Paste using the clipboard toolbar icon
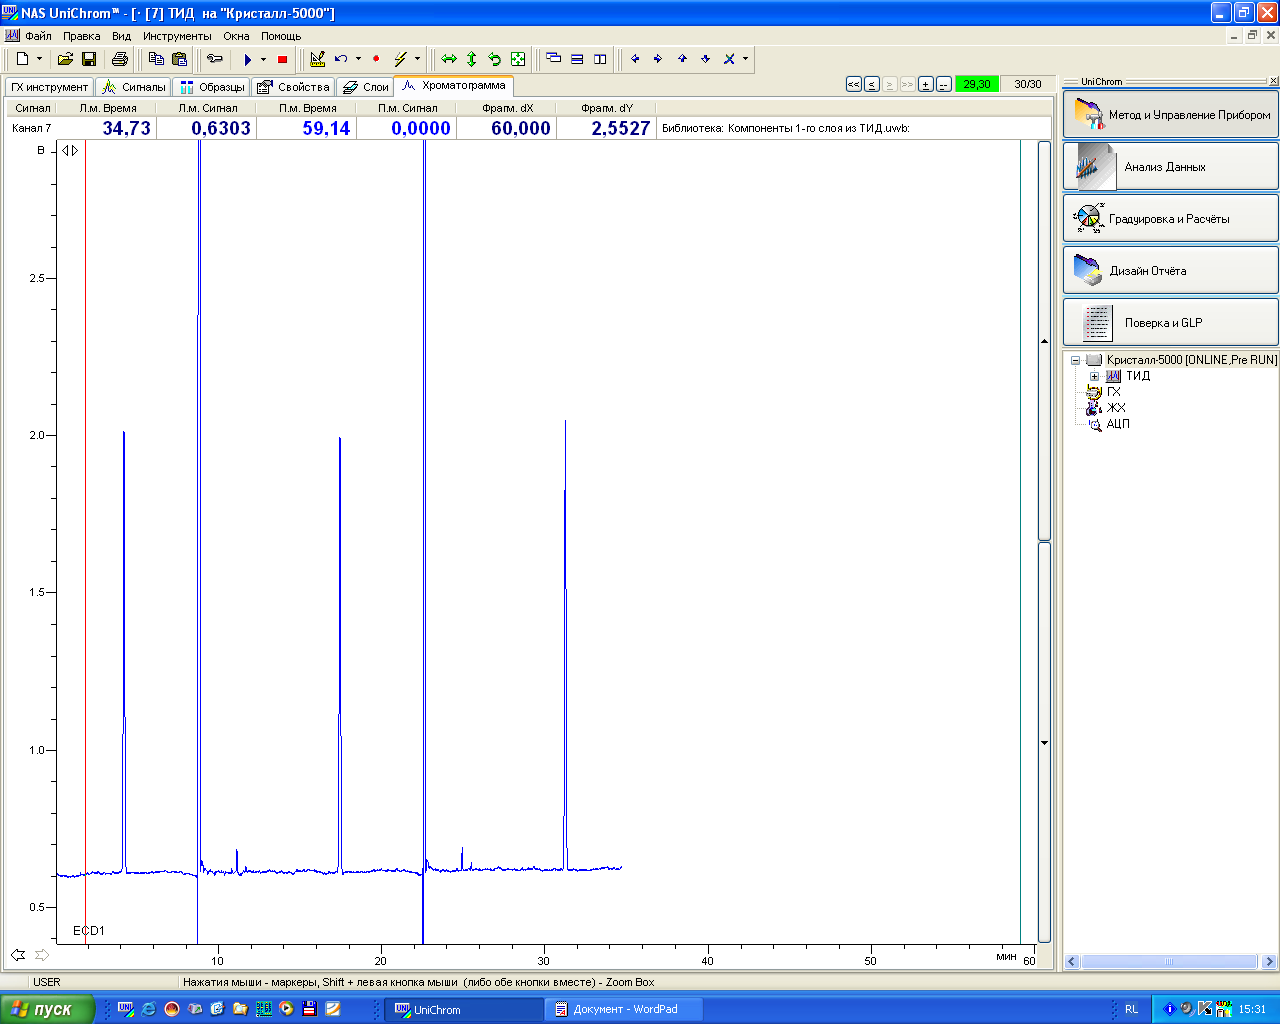Viewport: 1280px width, 1024px height. tap(179, 59)
